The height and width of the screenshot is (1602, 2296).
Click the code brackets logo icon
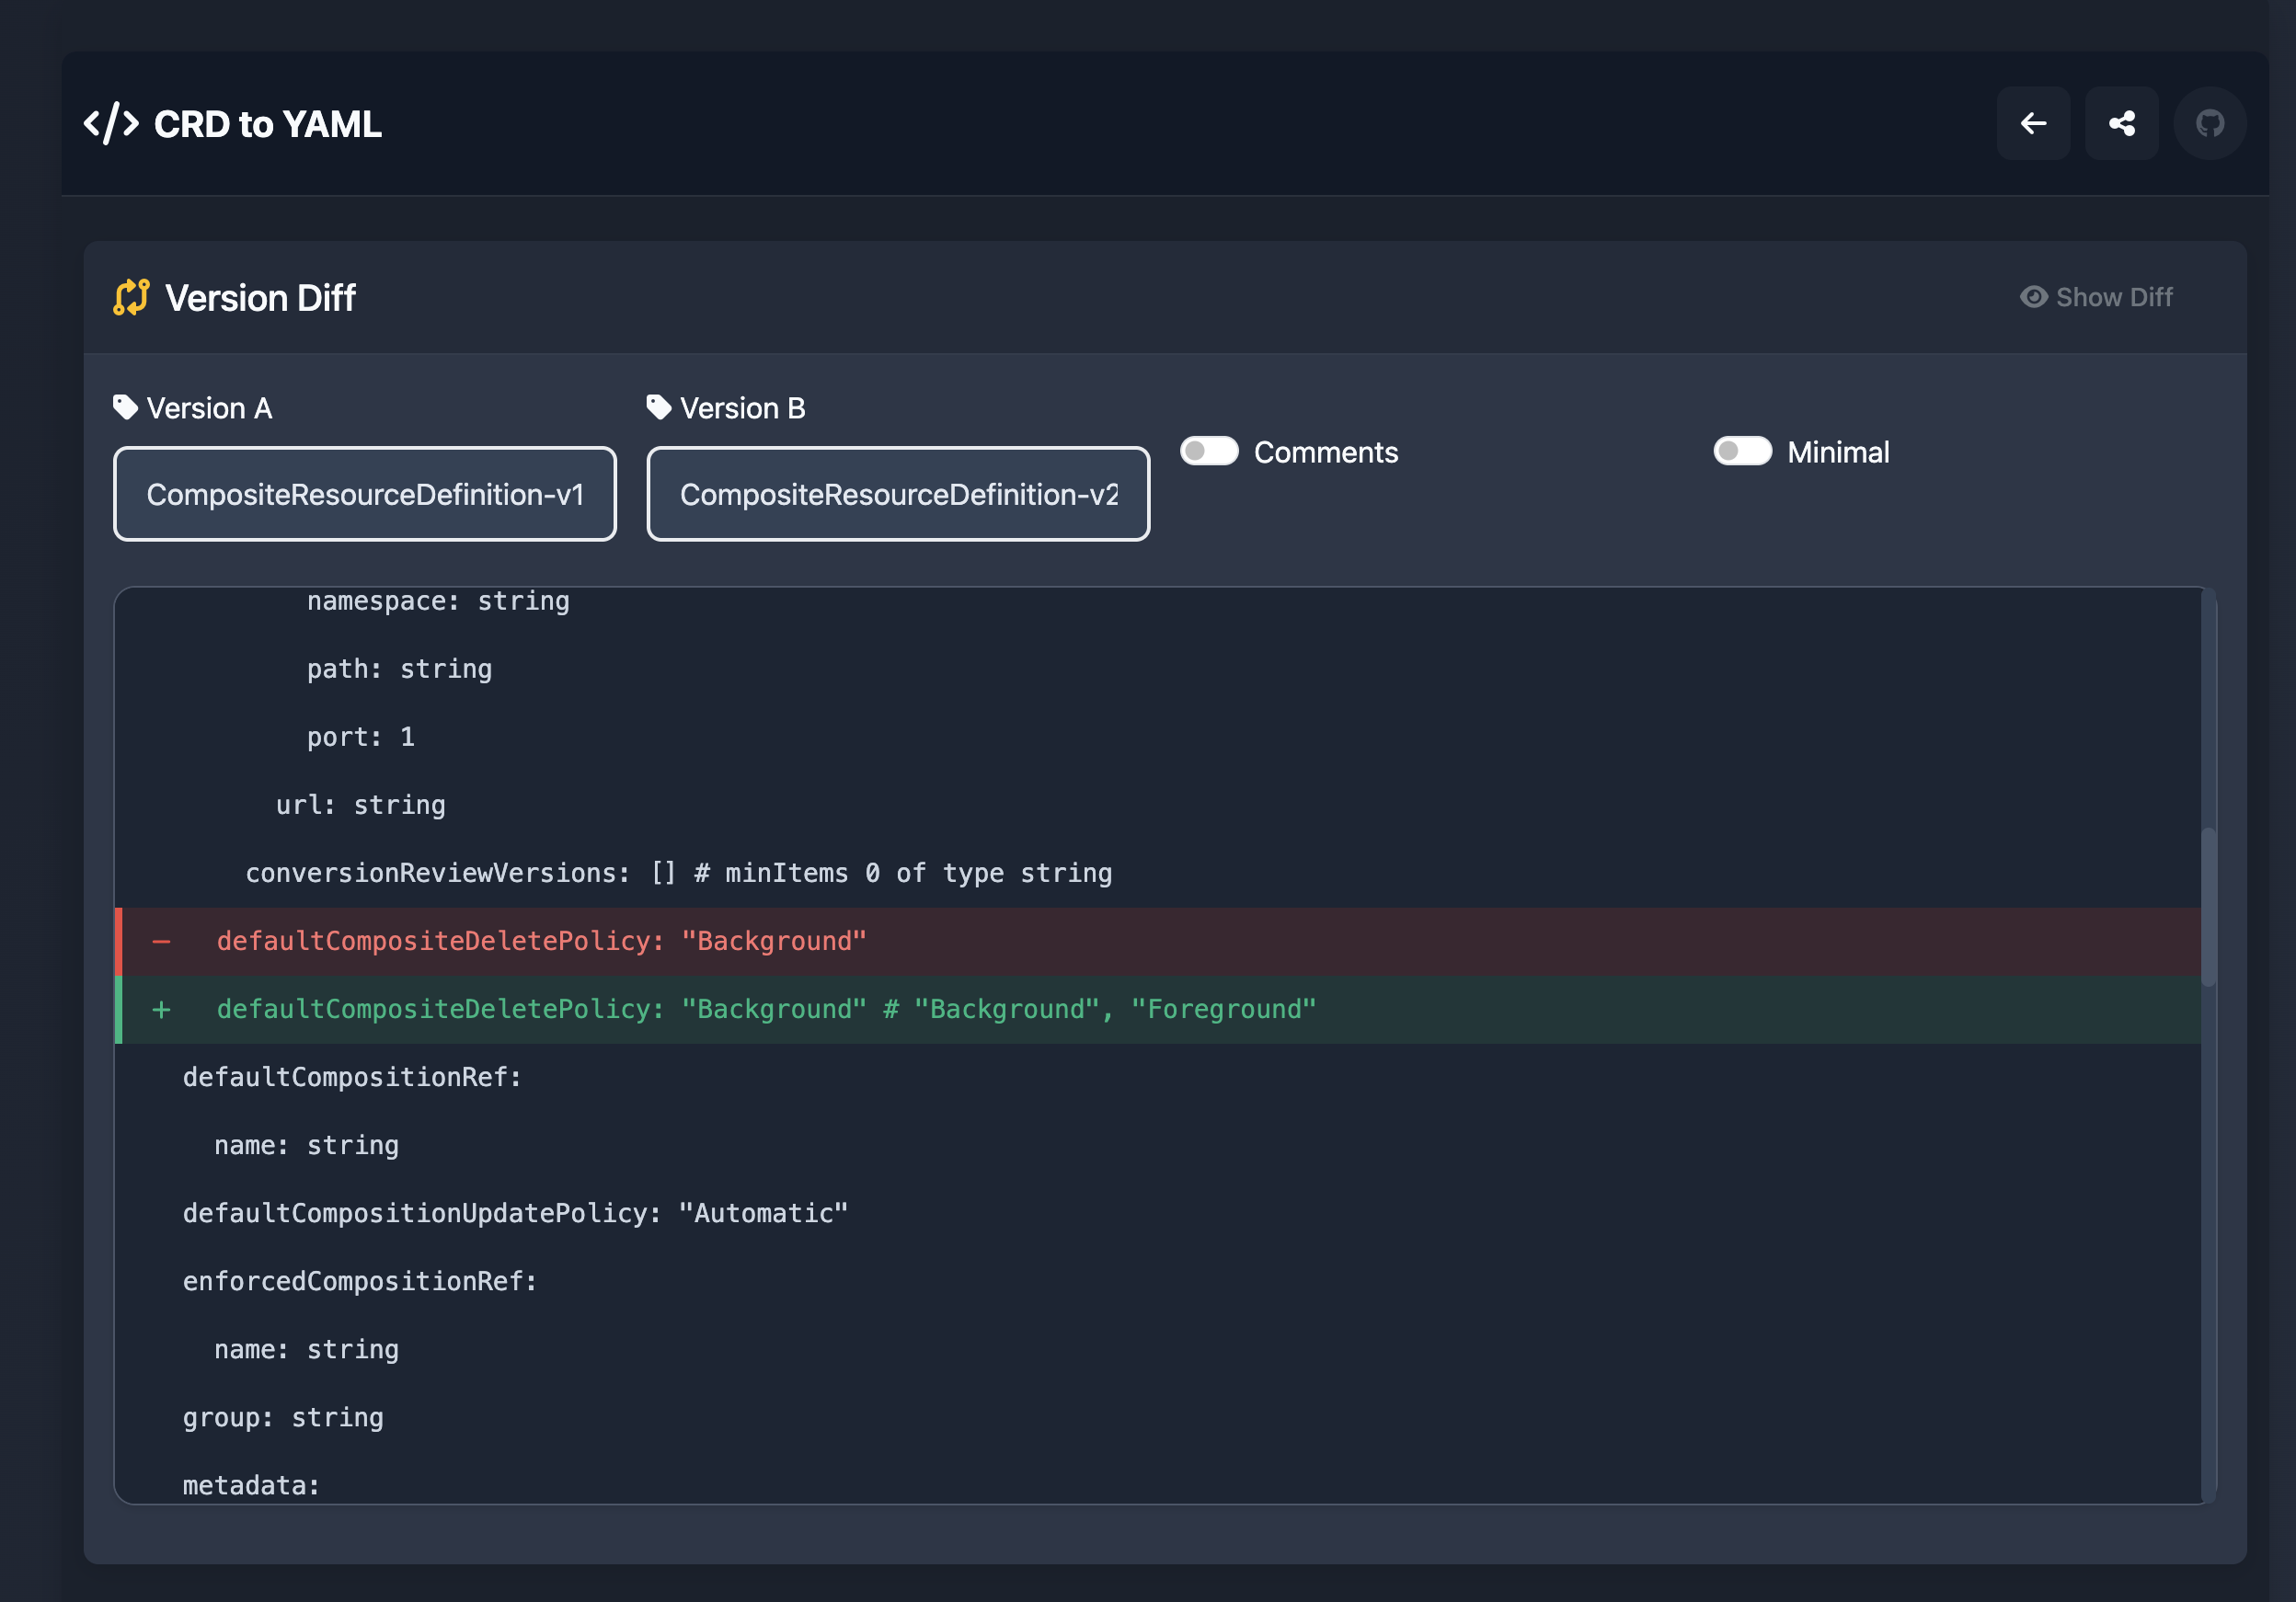click(x=111, y=124)
